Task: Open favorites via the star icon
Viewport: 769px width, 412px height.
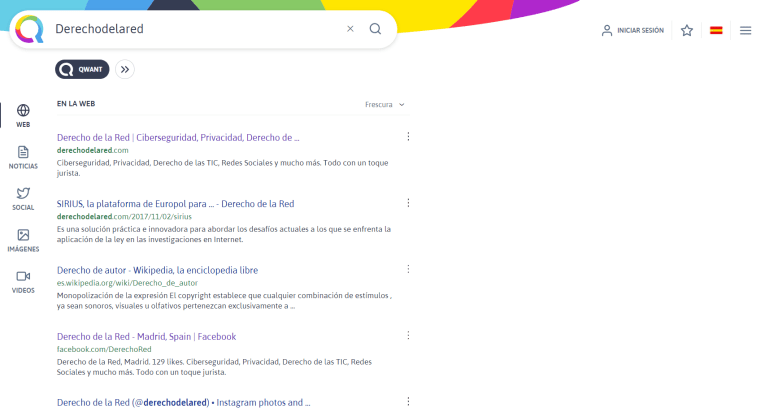Action: 687,30
